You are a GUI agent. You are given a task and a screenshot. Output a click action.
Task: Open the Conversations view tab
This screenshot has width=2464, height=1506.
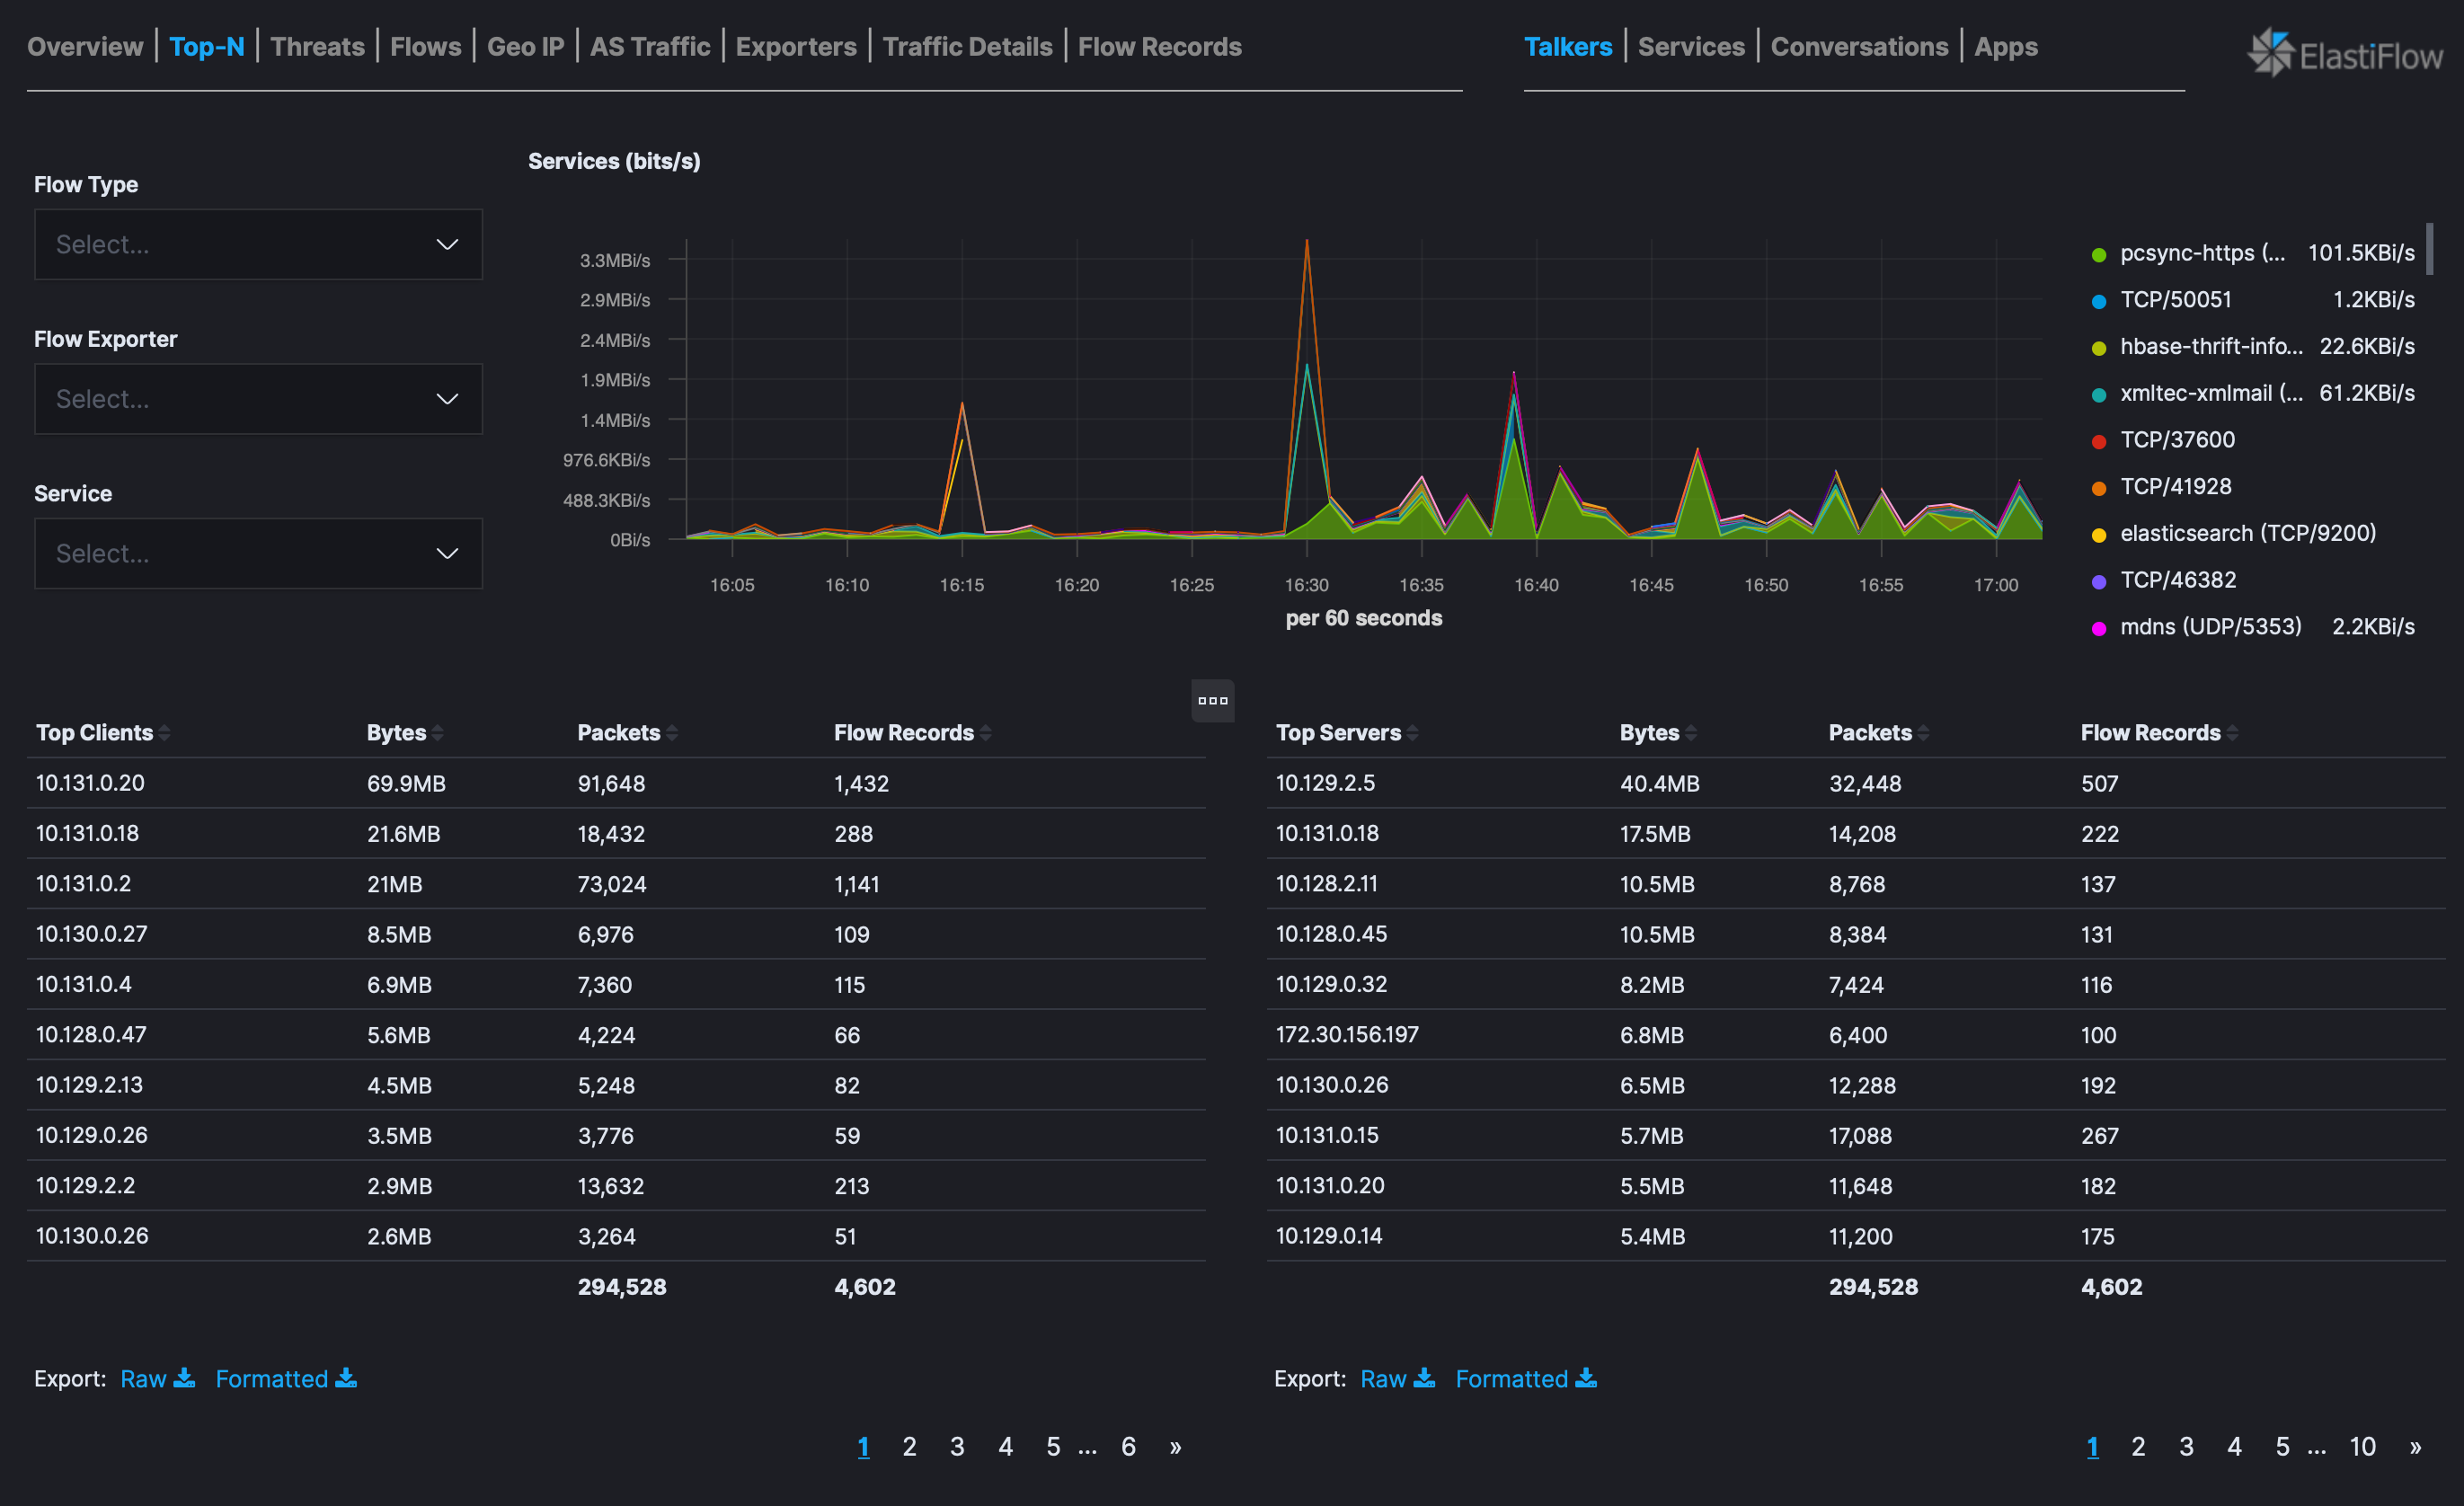coord(1858,47)
